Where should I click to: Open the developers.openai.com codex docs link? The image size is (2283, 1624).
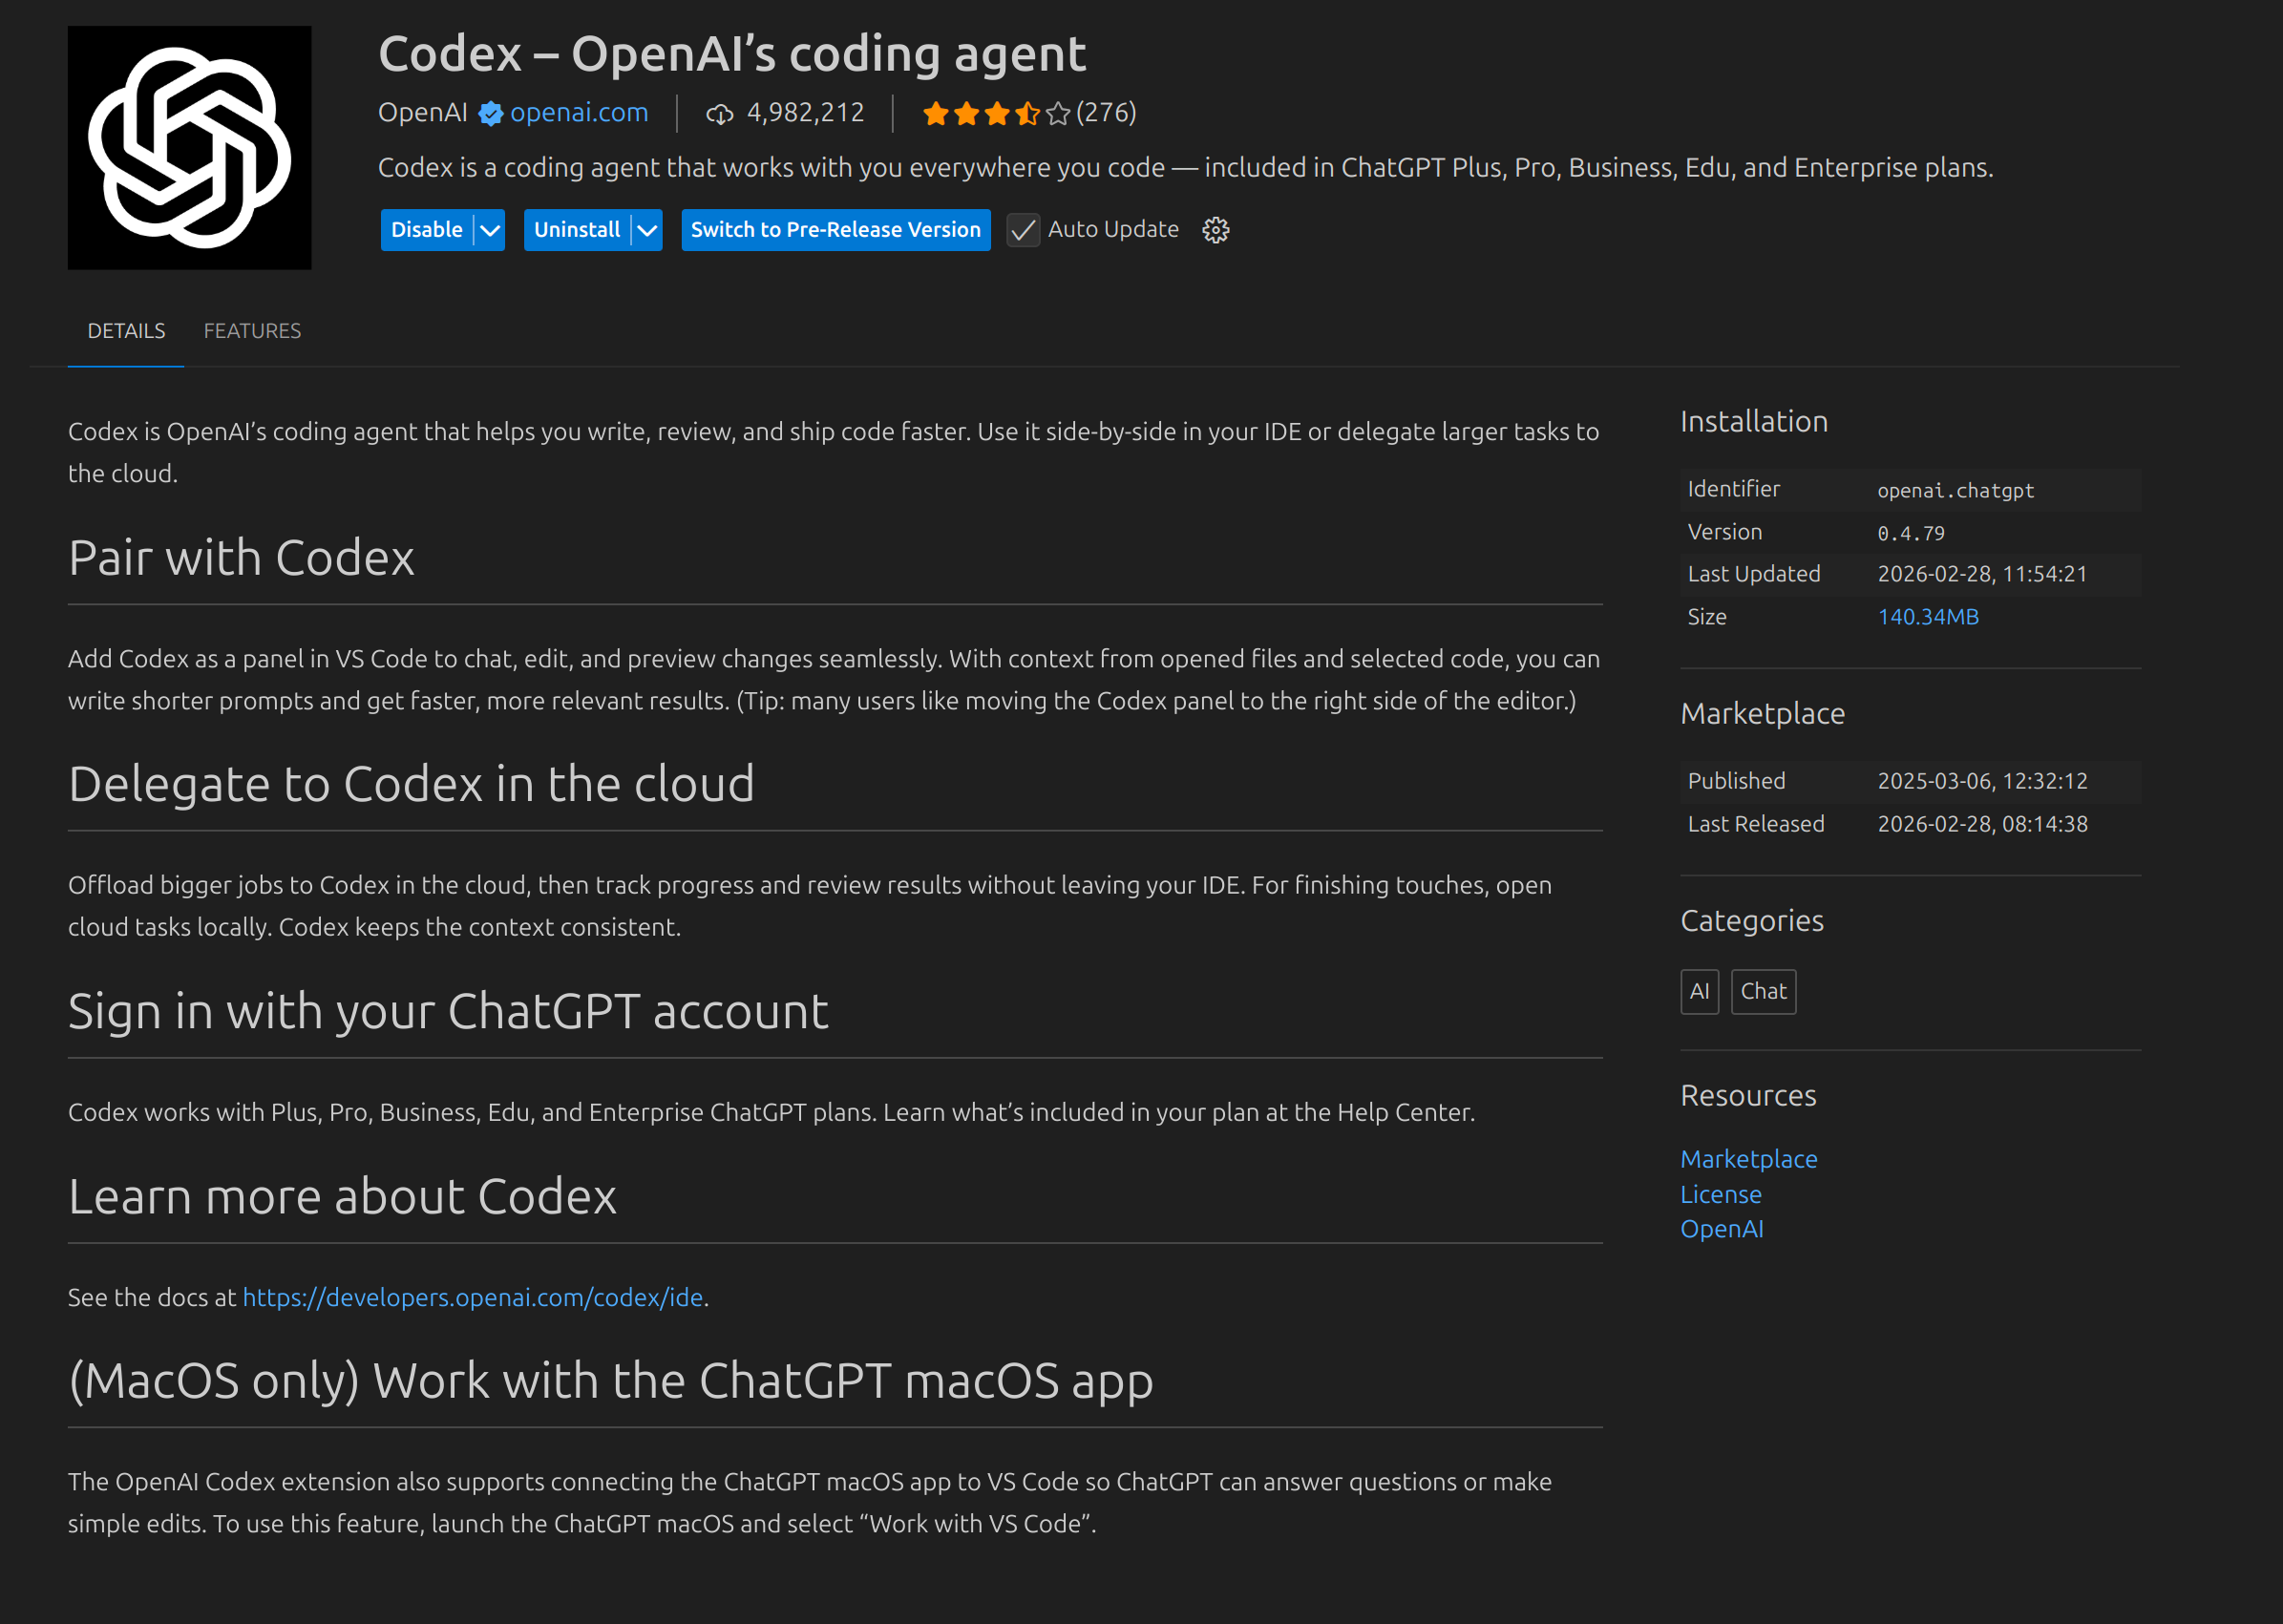point(472,1297)
